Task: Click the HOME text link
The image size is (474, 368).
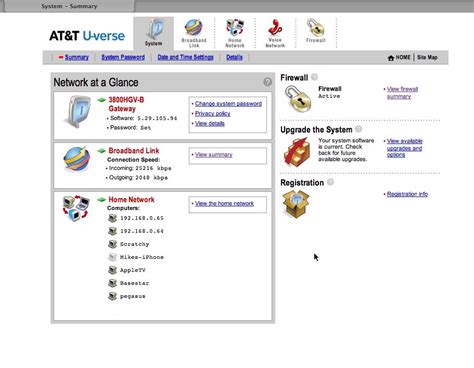Action: pyautogui.click(x=403, y=57)
